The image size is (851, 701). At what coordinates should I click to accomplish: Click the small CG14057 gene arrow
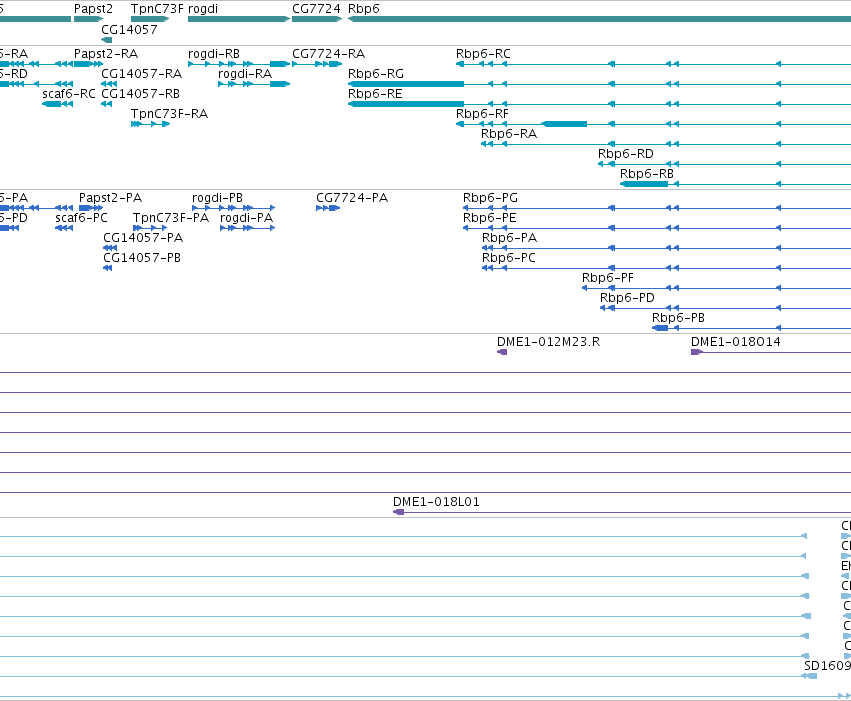(x=106, y=40)
